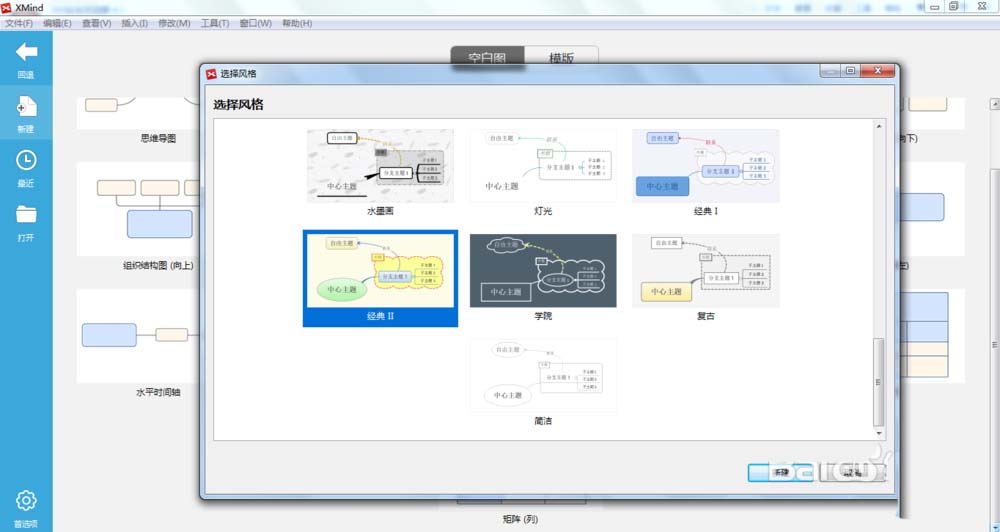
Task: Open 首选项 preferences gear icon
Action: coord(26,500)
